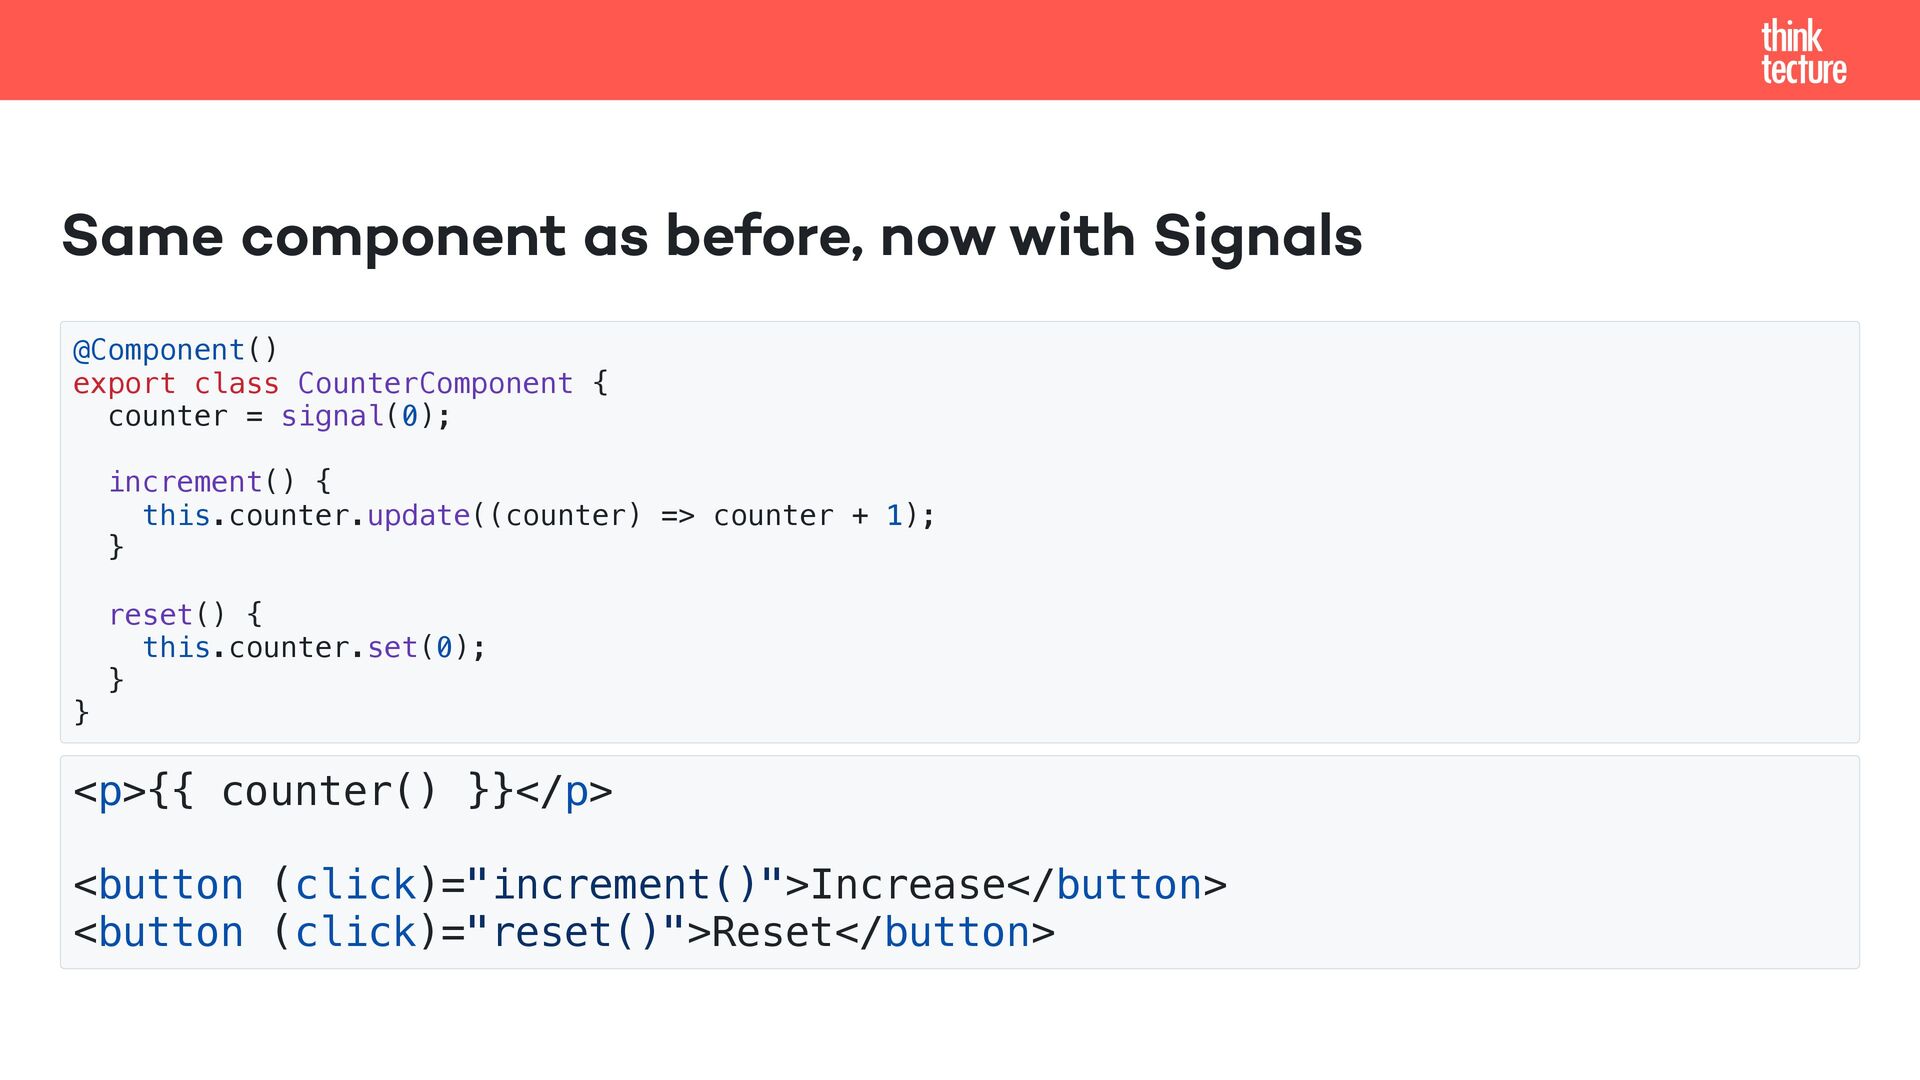The width and height of the screenshot is (1920, 1080).
Task: Click the increment method definition in the class
Action: click(185, 482)
